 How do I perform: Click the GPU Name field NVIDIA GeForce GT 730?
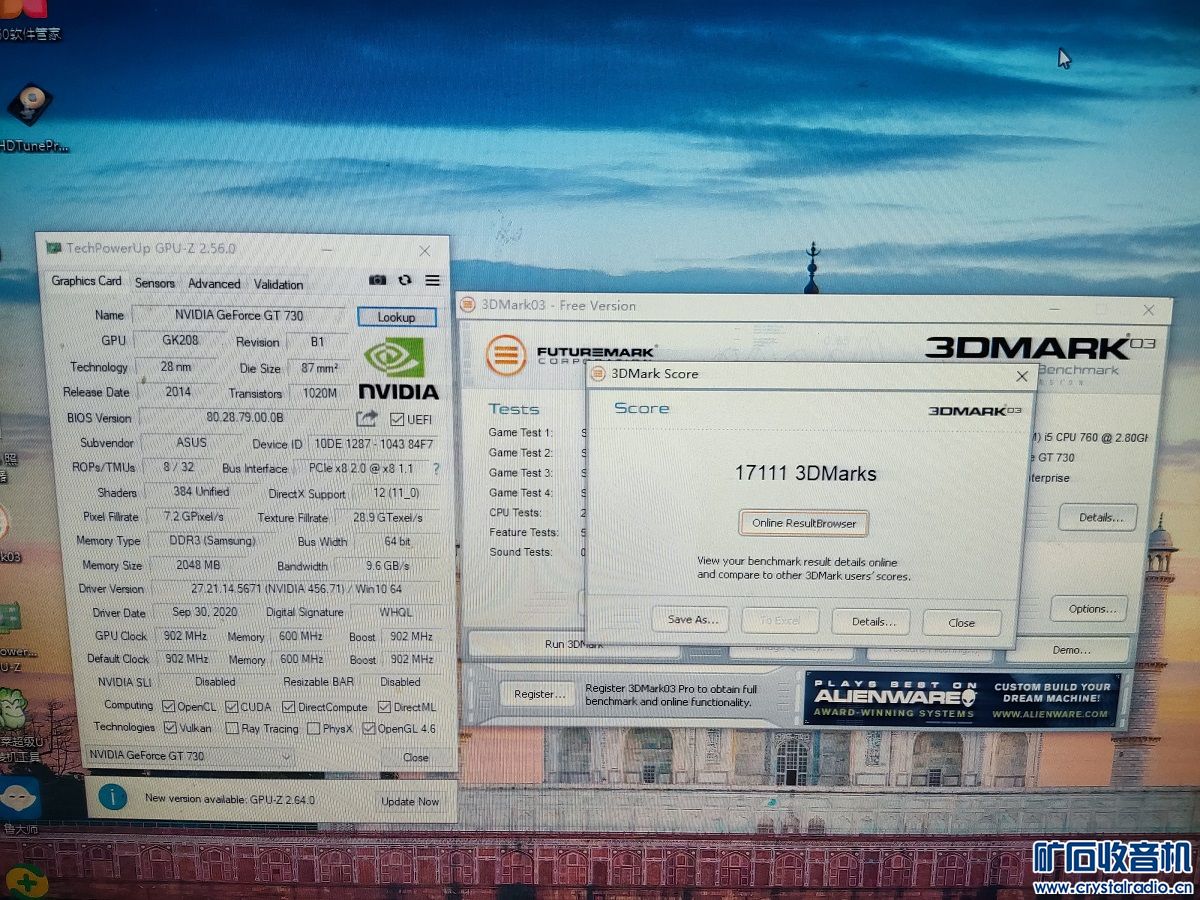coord(239,315)
